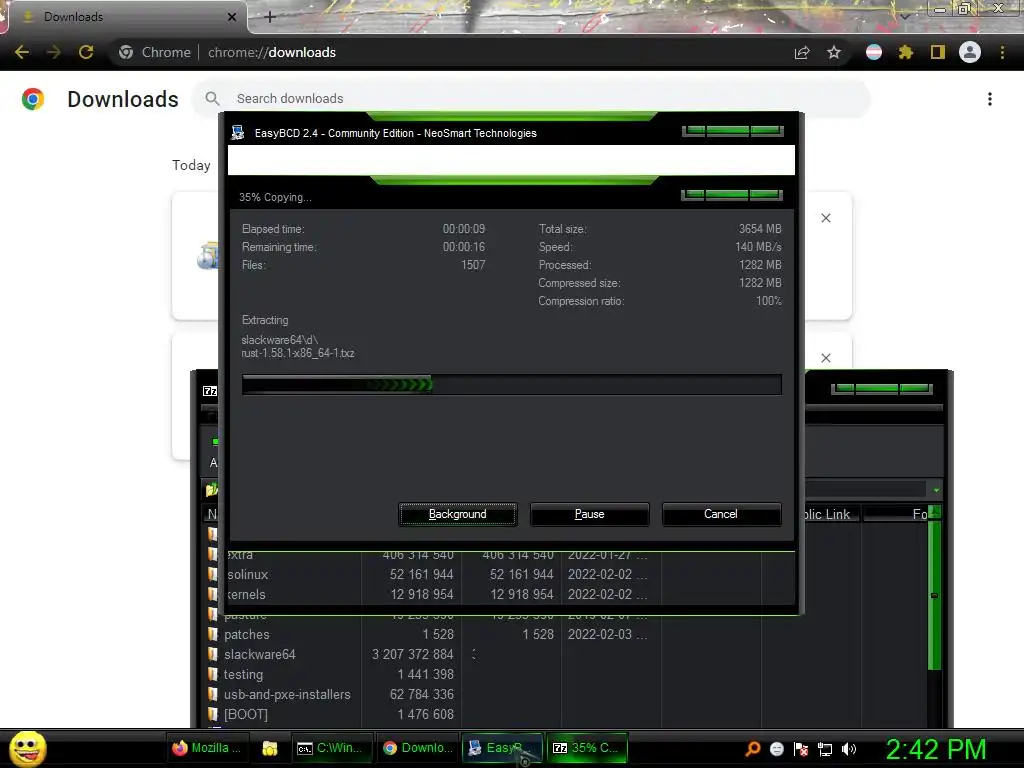Screen dimensions: 1024x768
Task: Go forward in Chrome
Action: [54, 52]
